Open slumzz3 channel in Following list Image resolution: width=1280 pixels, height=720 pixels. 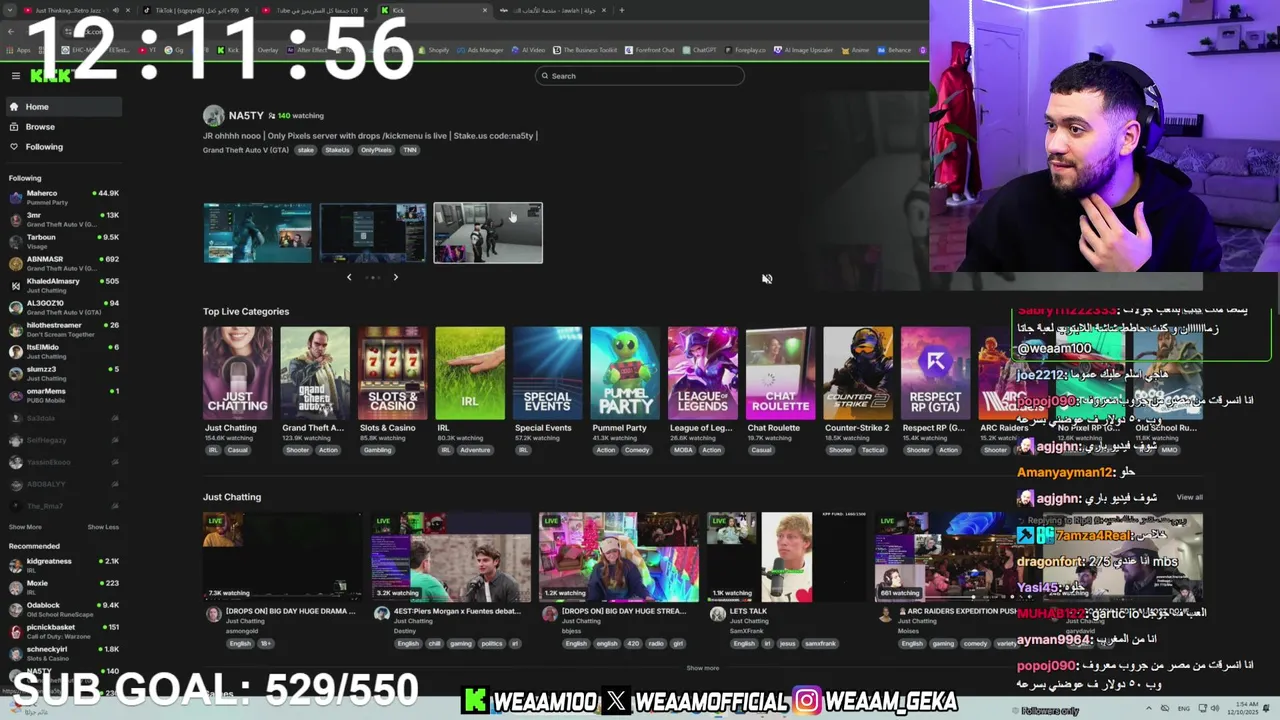[x=62, y=373]
